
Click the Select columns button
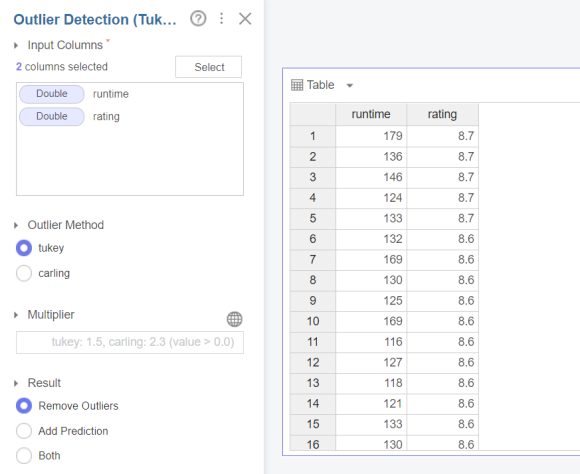pyautogui.click(x=209, y=67)
